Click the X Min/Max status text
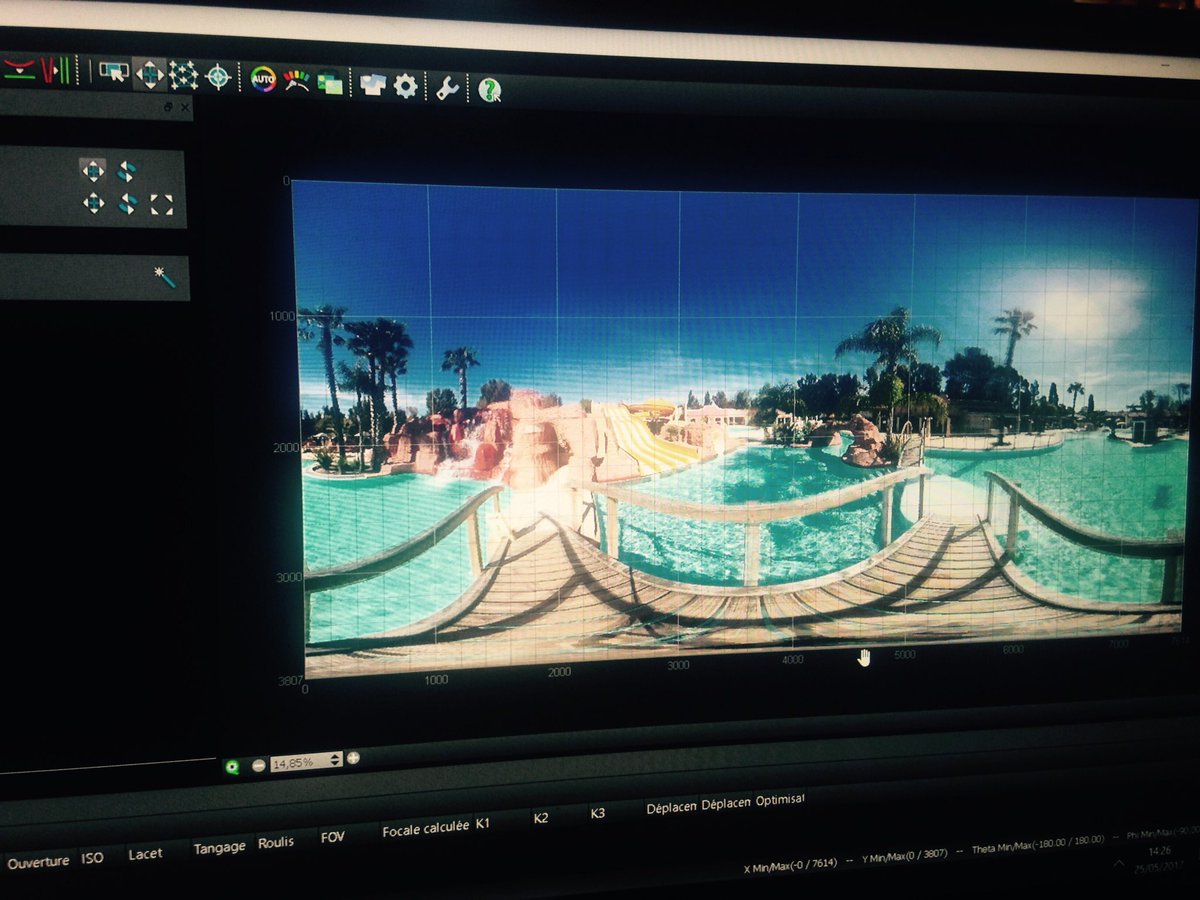1200x900 pixels. pos(793,863)
